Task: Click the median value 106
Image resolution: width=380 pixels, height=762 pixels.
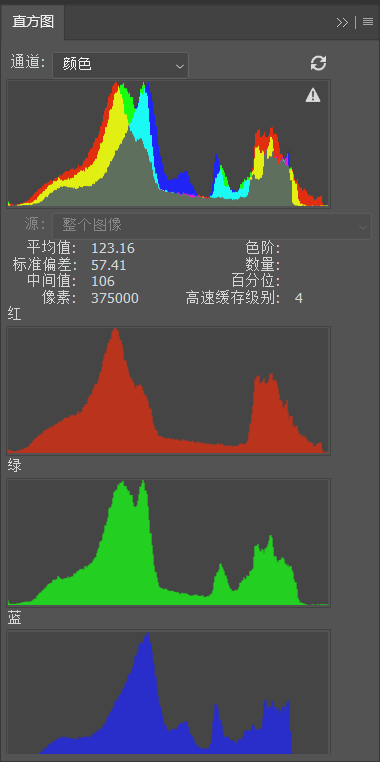Action: 103,281
